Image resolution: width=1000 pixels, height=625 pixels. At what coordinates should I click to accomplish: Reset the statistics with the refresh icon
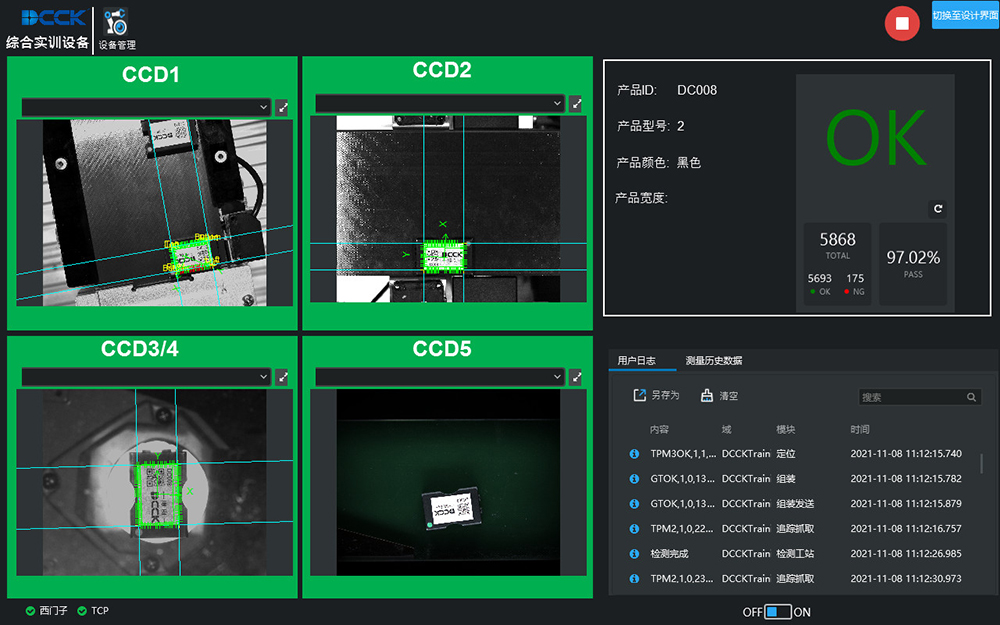(x=937, y=209)
